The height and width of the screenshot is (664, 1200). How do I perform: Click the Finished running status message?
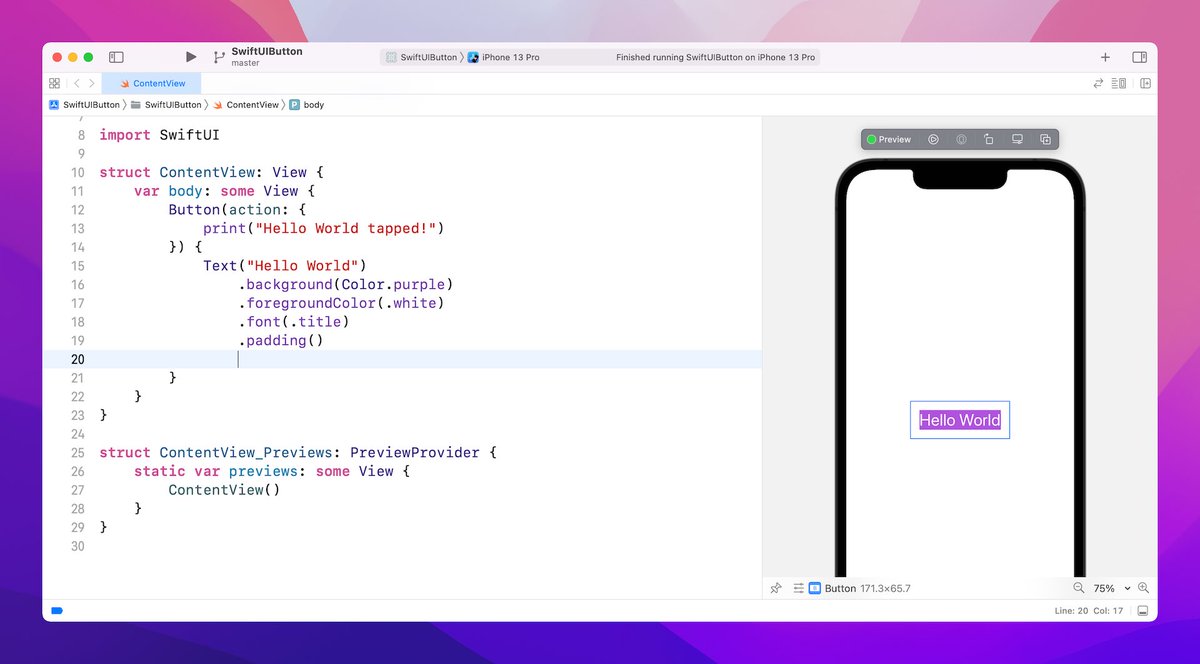(x=715, y=57)
